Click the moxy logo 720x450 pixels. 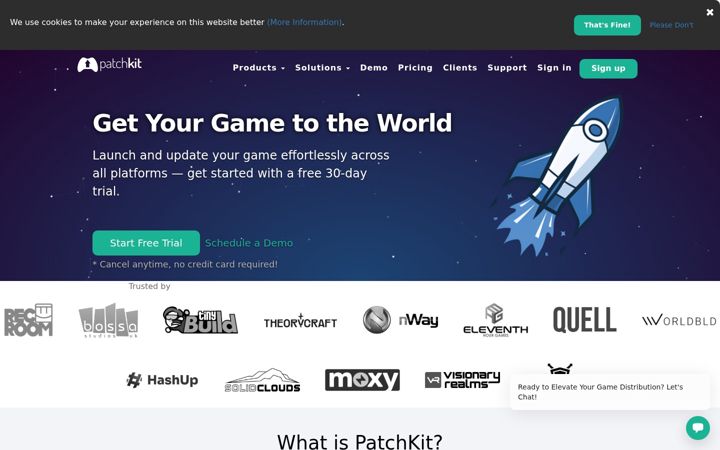coord(362,380)
